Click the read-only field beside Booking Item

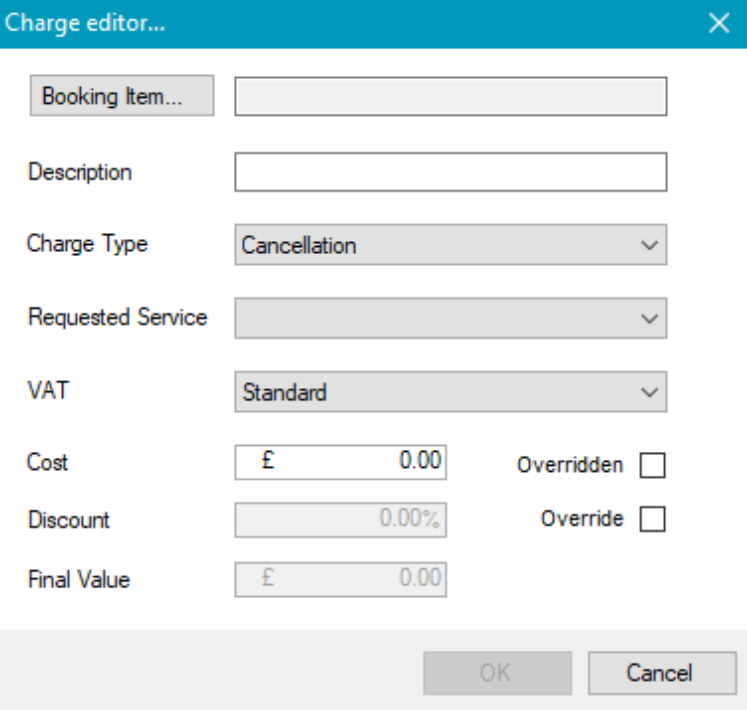coord(450,98)
